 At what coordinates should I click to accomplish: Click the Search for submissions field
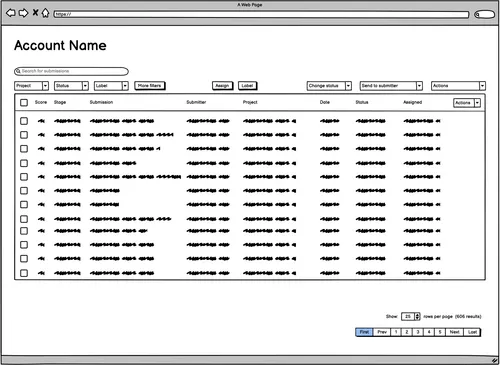[x=71, y=71]
